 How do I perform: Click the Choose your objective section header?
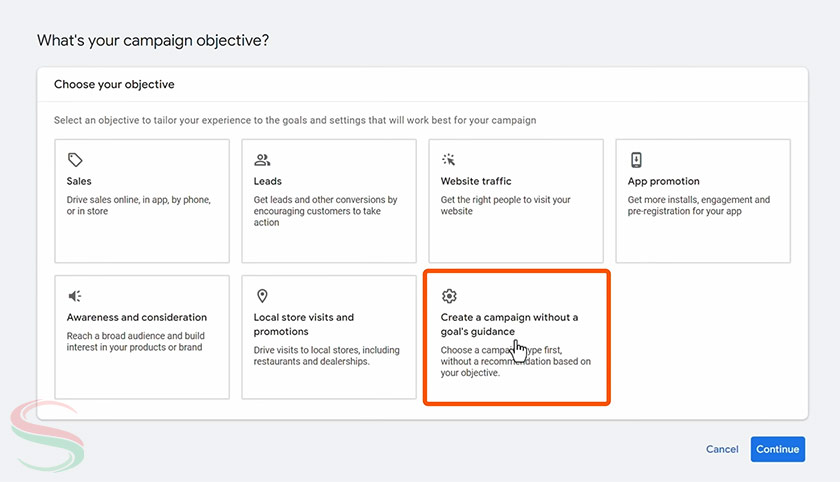tap(114, 85)
